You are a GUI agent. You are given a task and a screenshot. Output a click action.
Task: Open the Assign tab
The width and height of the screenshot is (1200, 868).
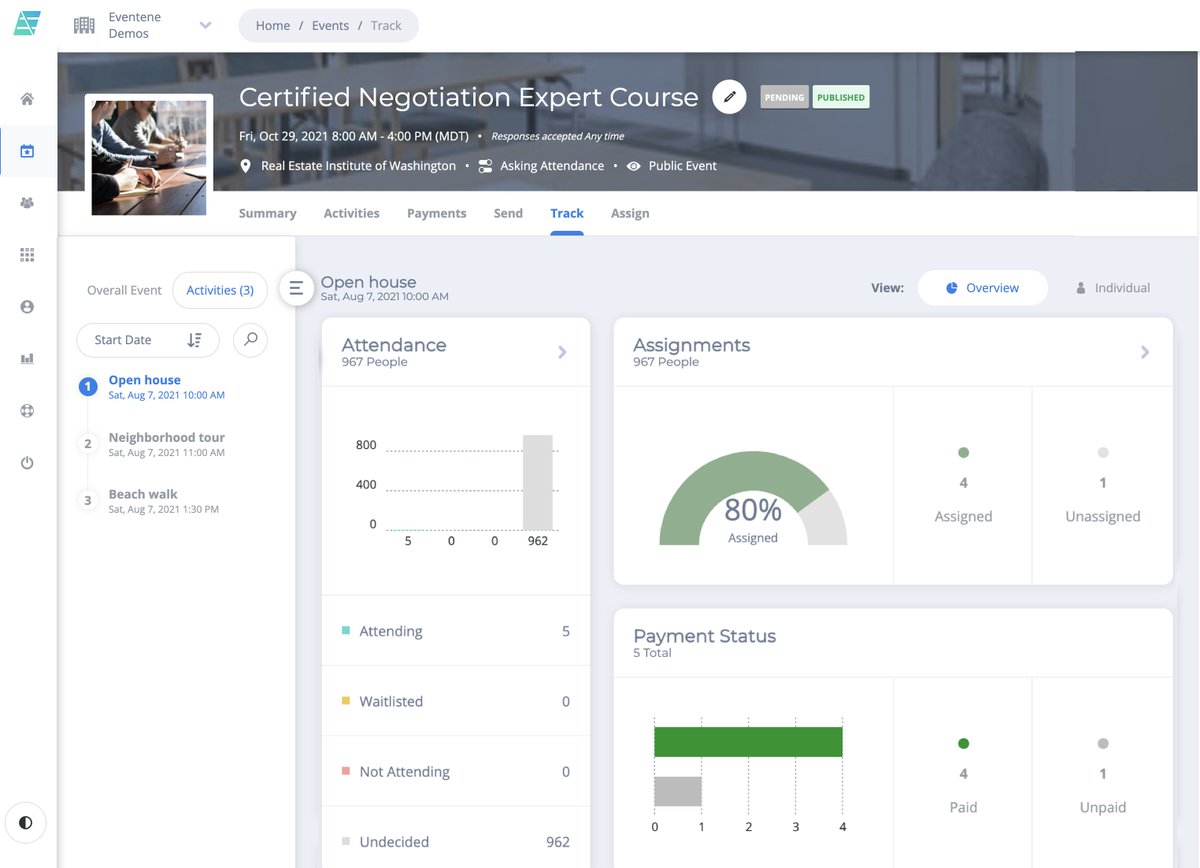(630, 213)
